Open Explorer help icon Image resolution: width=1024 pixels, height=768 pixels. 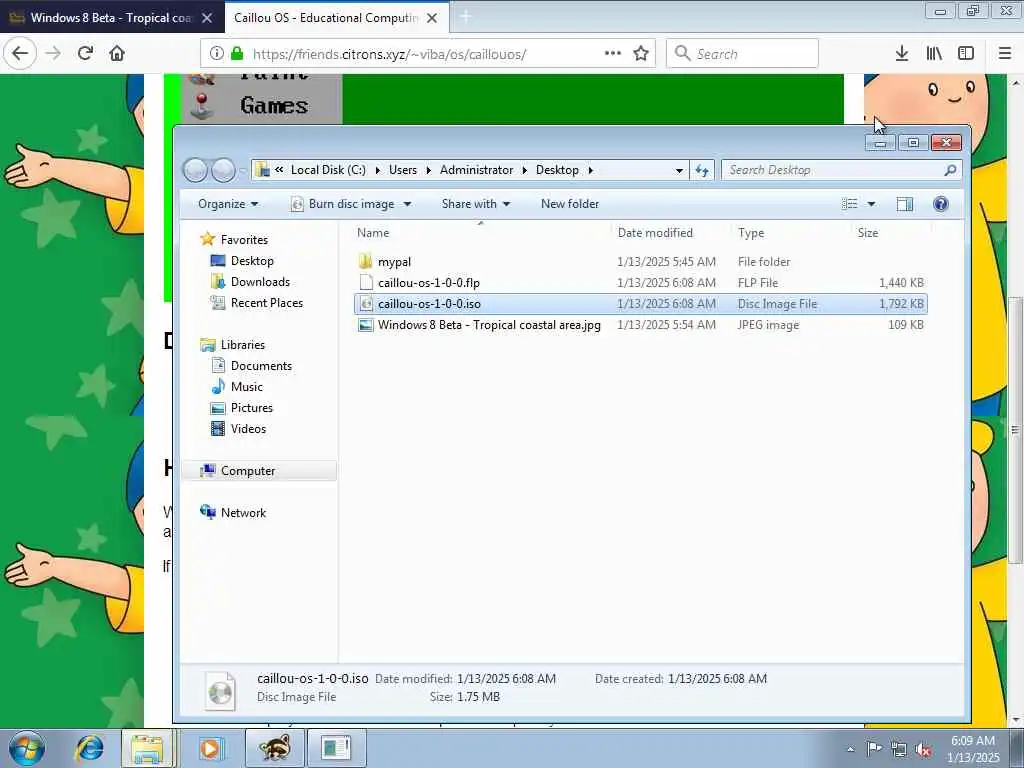pyautogui.click(x=940, y=204)
